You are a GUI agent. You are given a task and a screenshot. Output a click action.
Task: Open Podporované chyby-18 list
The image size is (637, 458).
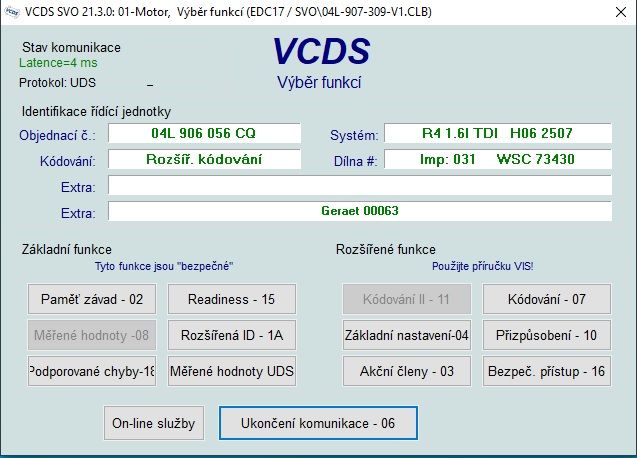click(92, 371)
